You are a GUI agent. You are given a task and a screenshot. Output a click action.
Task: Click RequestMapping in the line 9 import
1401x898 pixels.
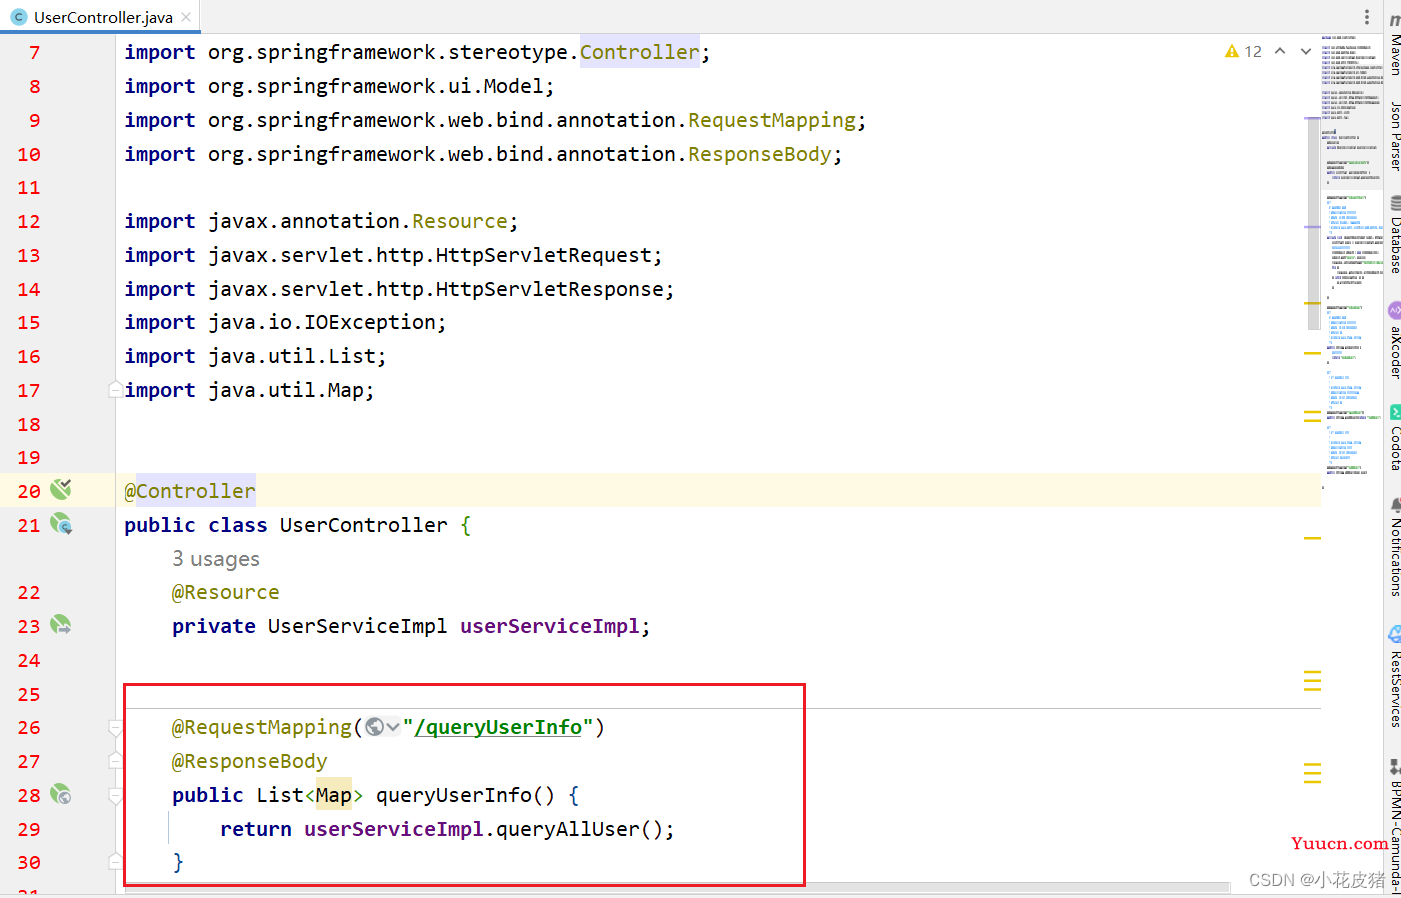point(772,120)
